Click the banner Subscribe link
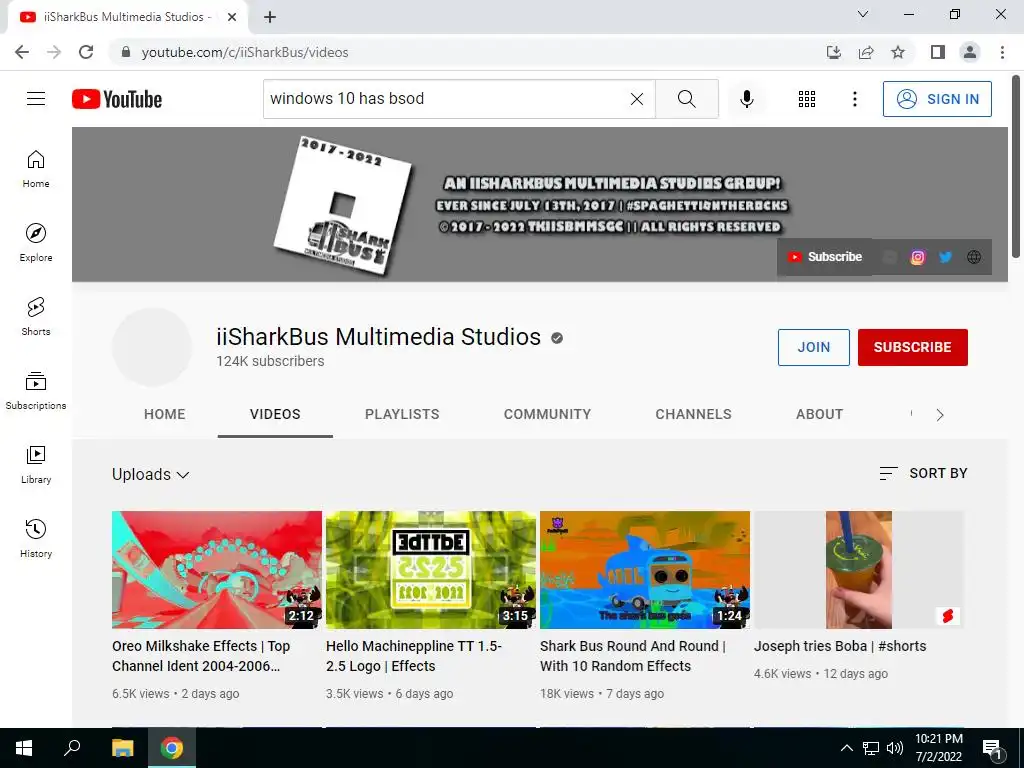 click(824, 257)
